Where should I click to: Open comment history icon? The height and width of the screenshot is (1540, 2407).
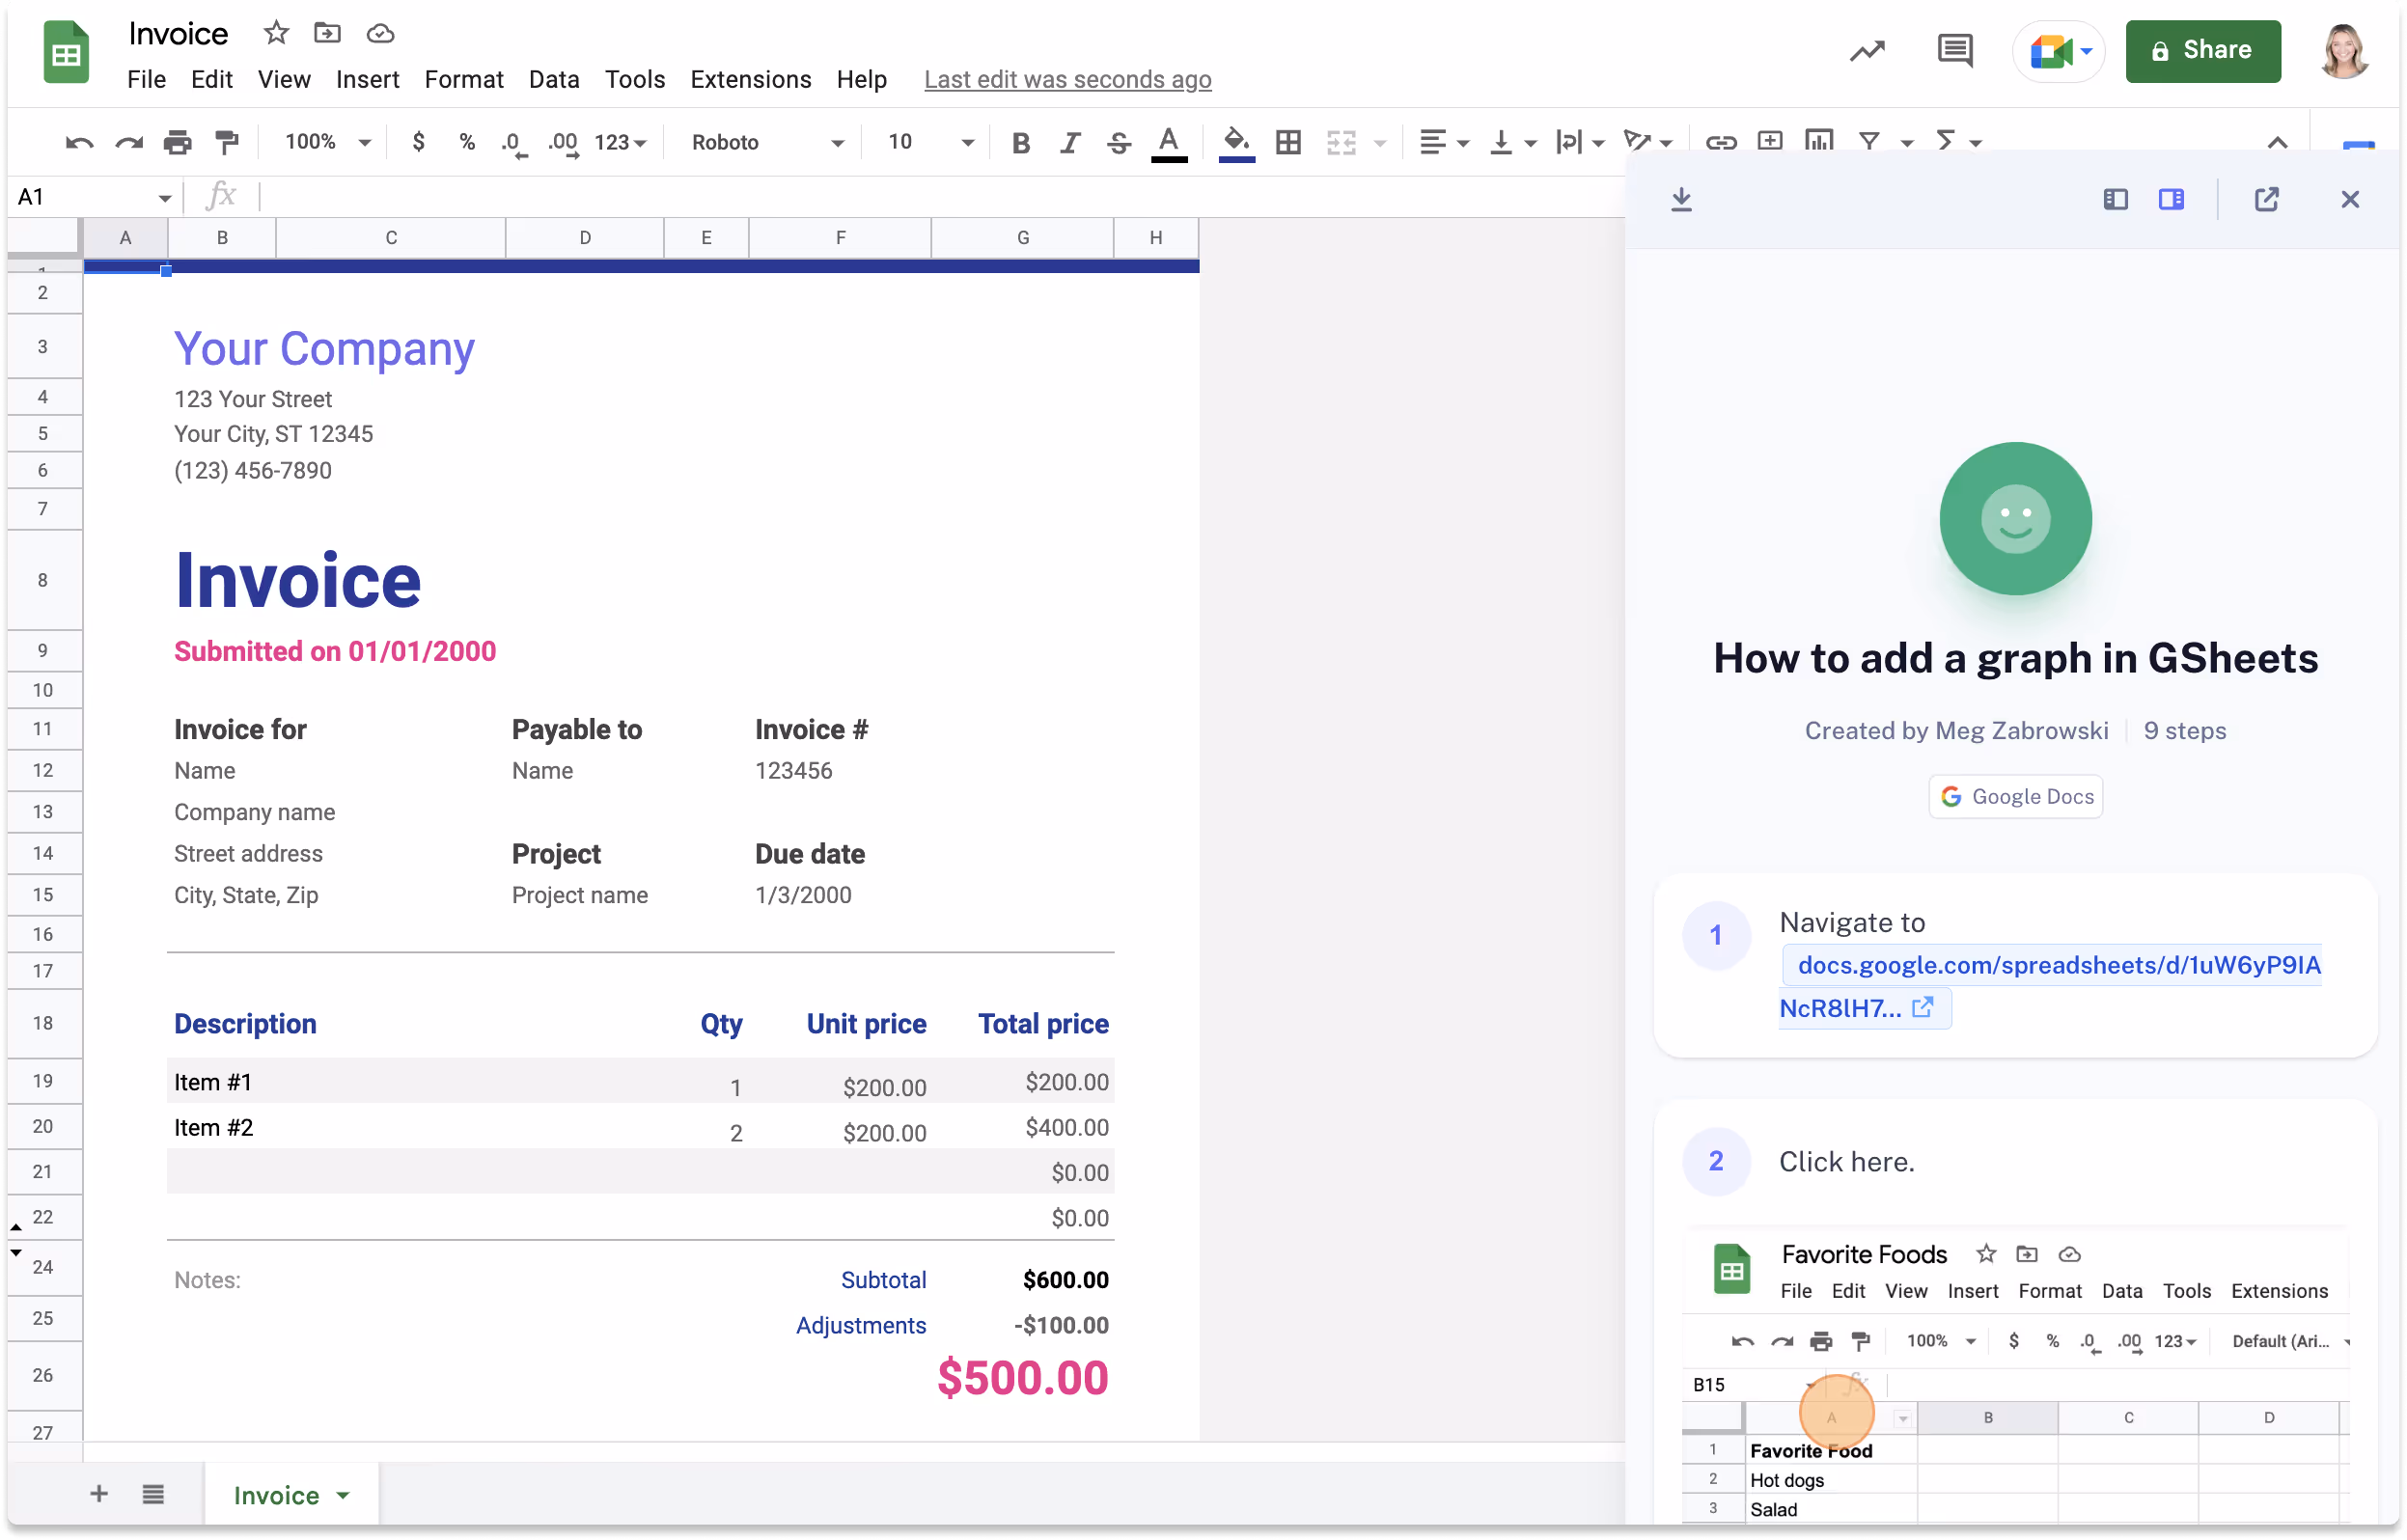1954,51
